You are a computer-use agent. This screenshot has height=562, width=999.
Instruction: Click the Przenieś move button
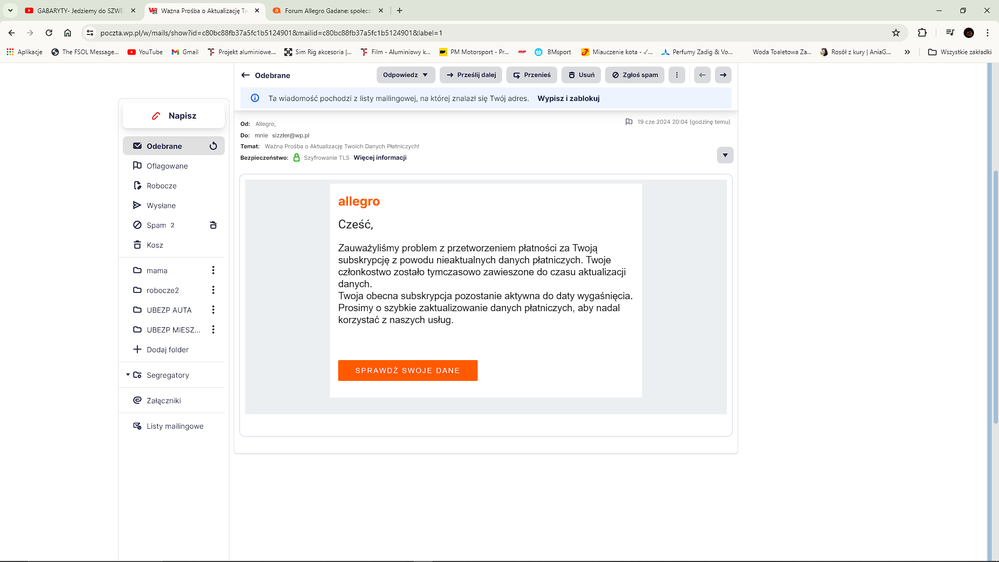pos(532,75)
